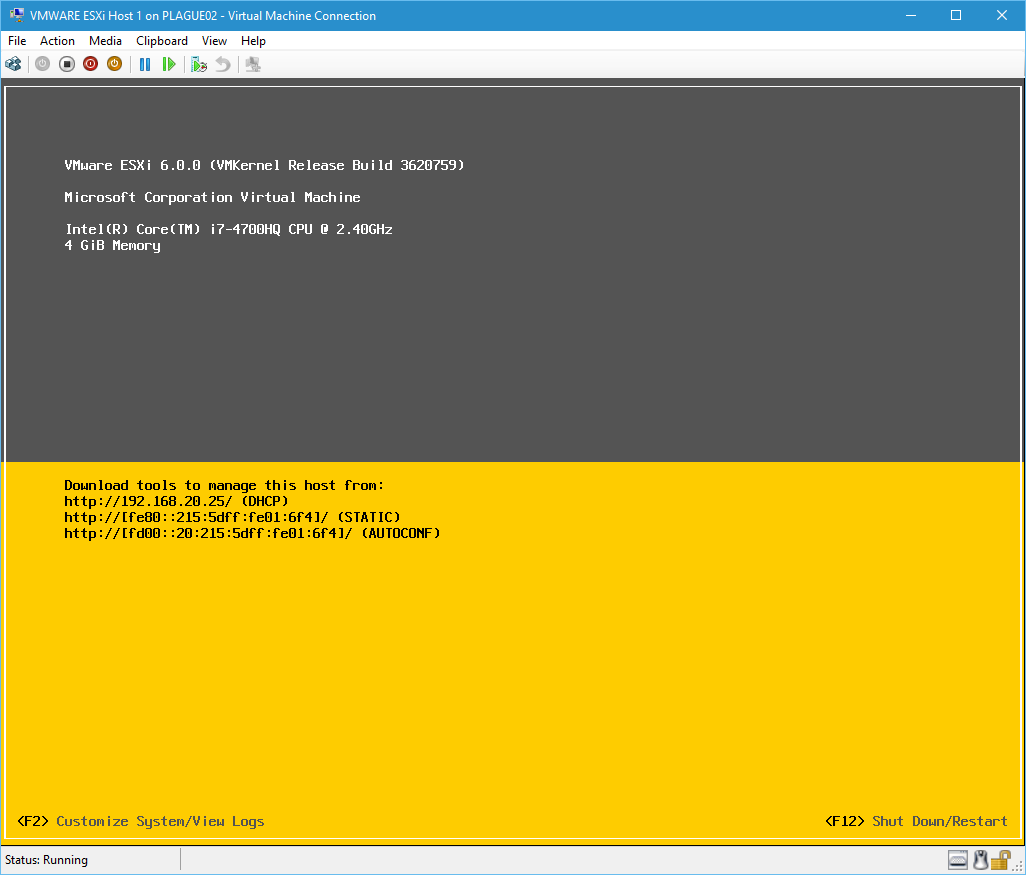Click the enhanced session toolbar icon

[x=253, y=64]
